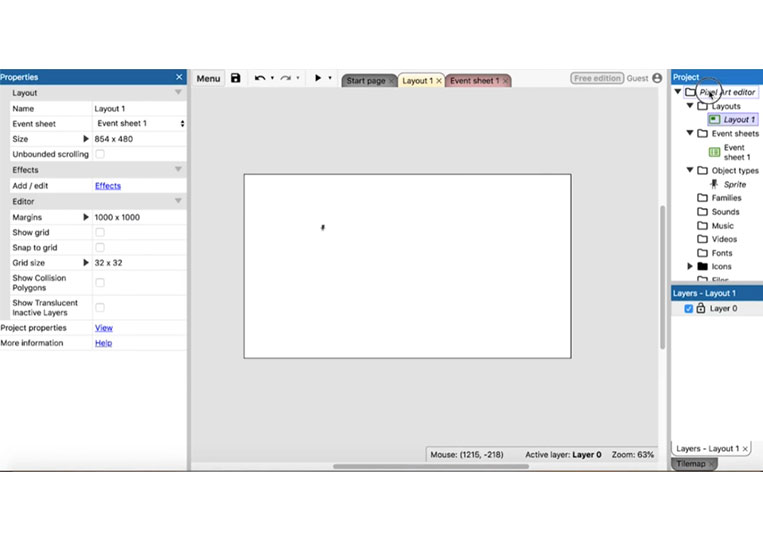The width and height of the screenshot is (763, 541).
Task: Click the Layout 1 layout icon
Action: point(714,119)
